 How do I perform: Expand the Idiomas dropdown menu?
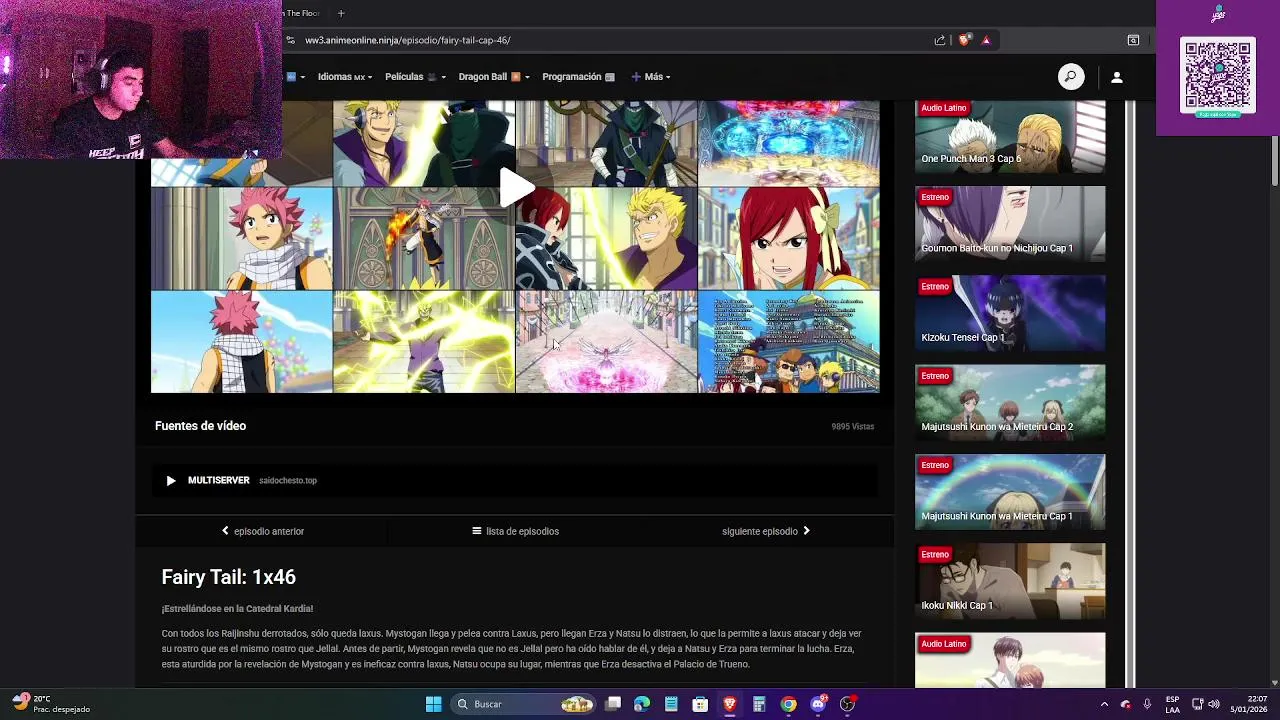point(345,77)
